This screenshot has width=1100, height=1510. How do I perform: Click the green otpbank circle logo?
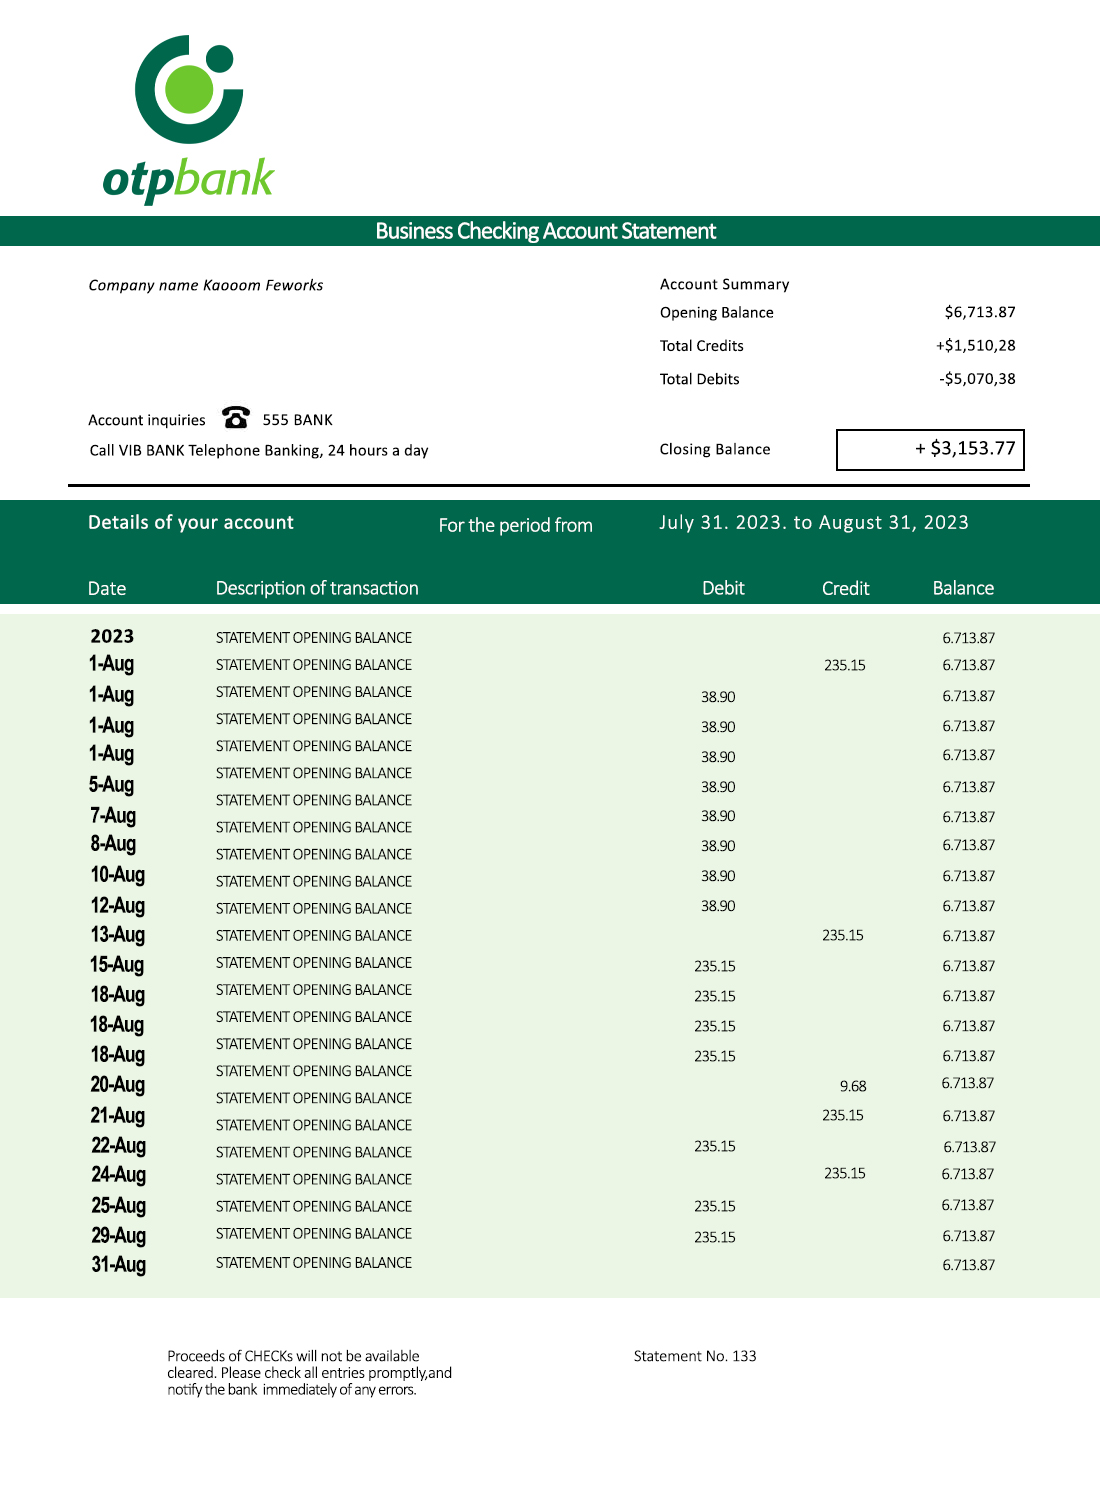189,89
